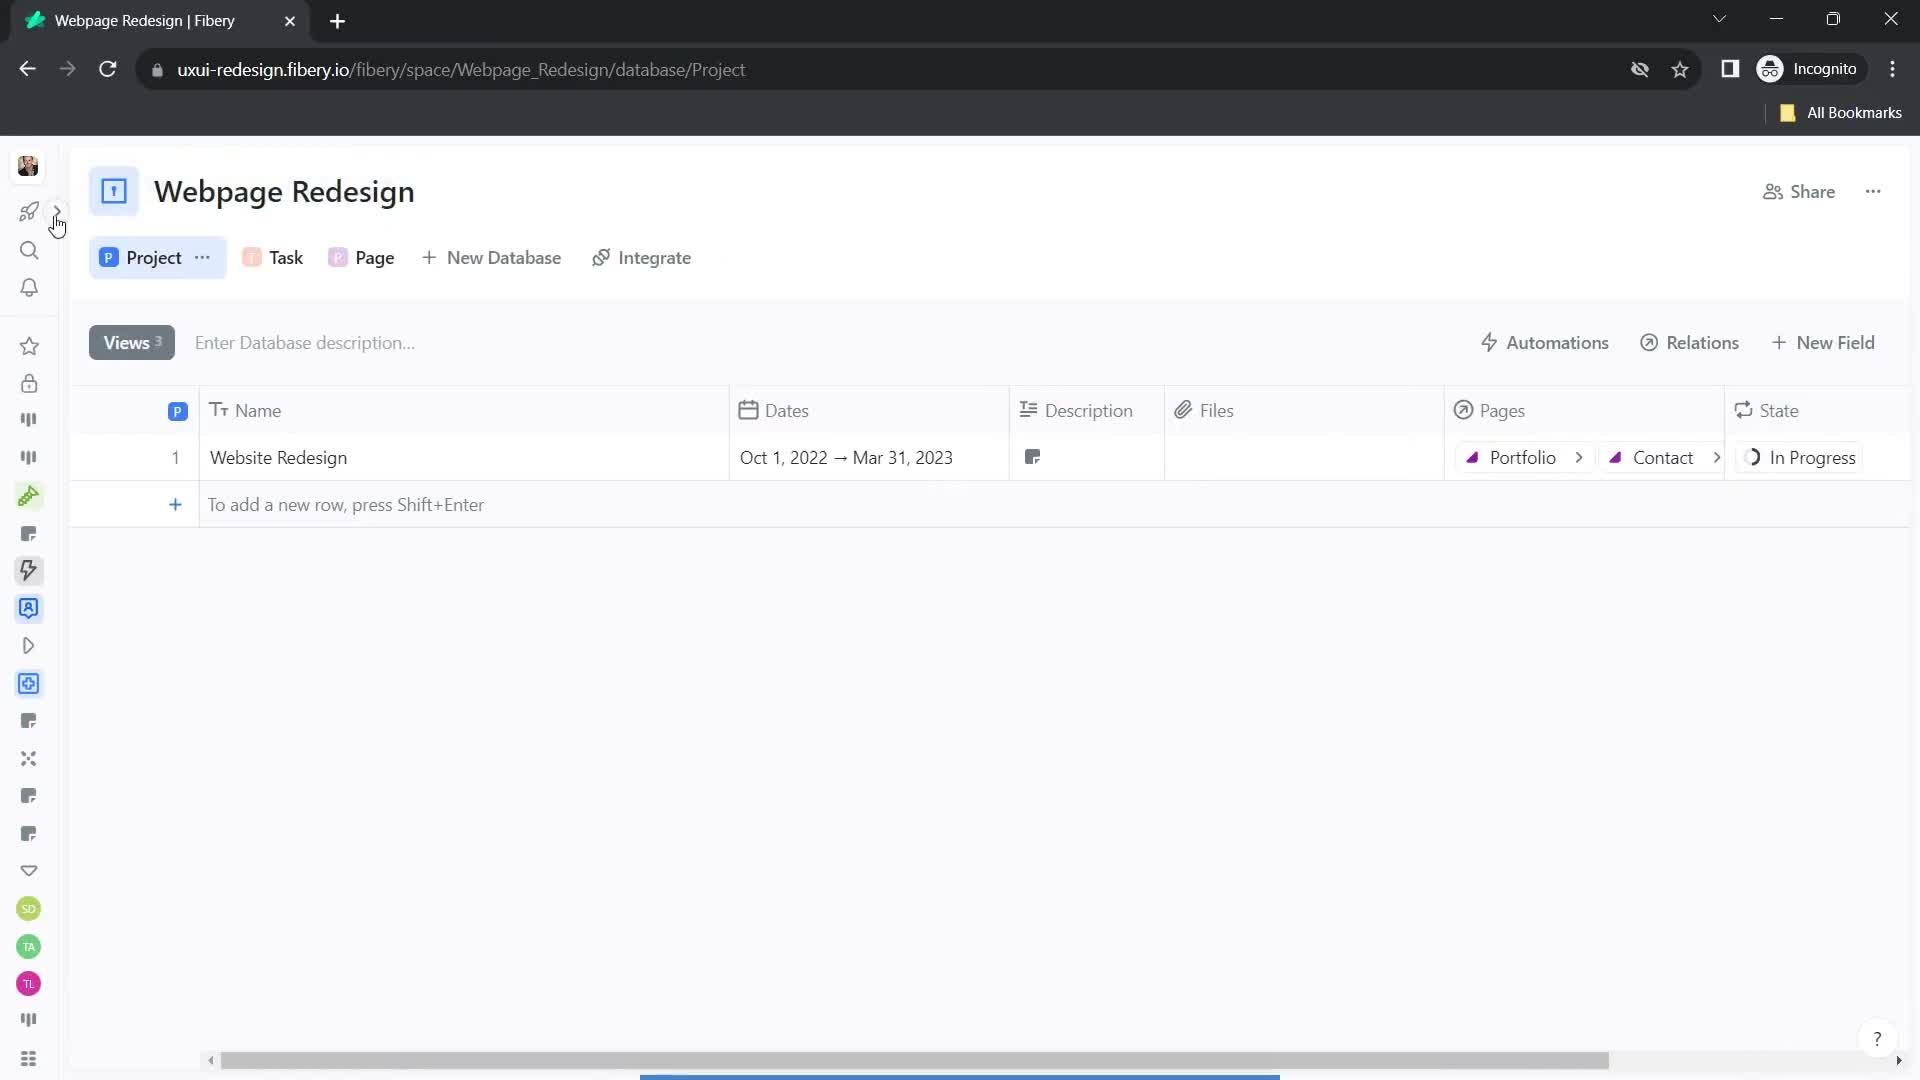
Task: Click the starred/favorites icon in sidebar
Action: 29,345
